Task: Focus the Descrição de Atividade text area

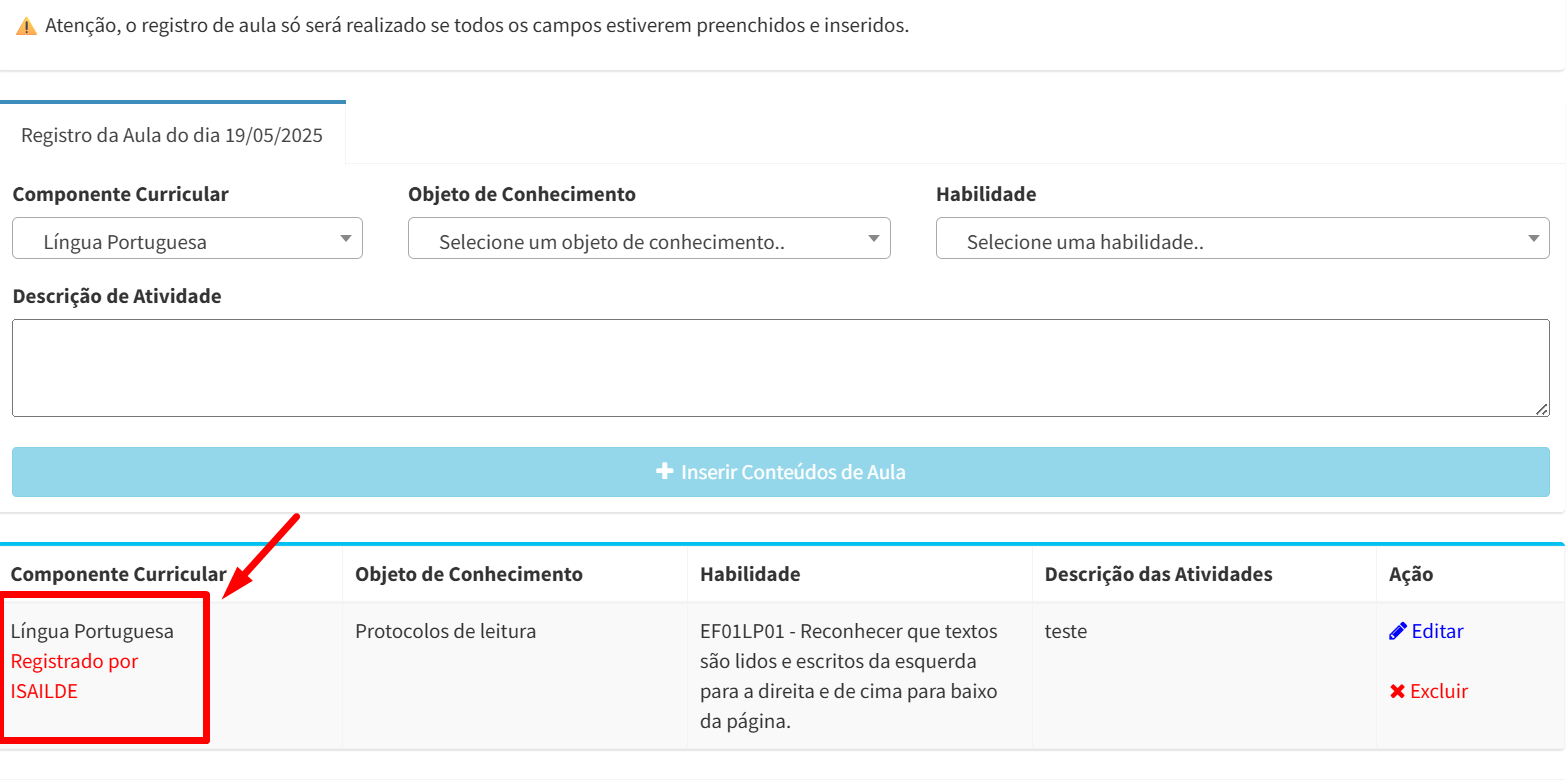Action: 781,368
